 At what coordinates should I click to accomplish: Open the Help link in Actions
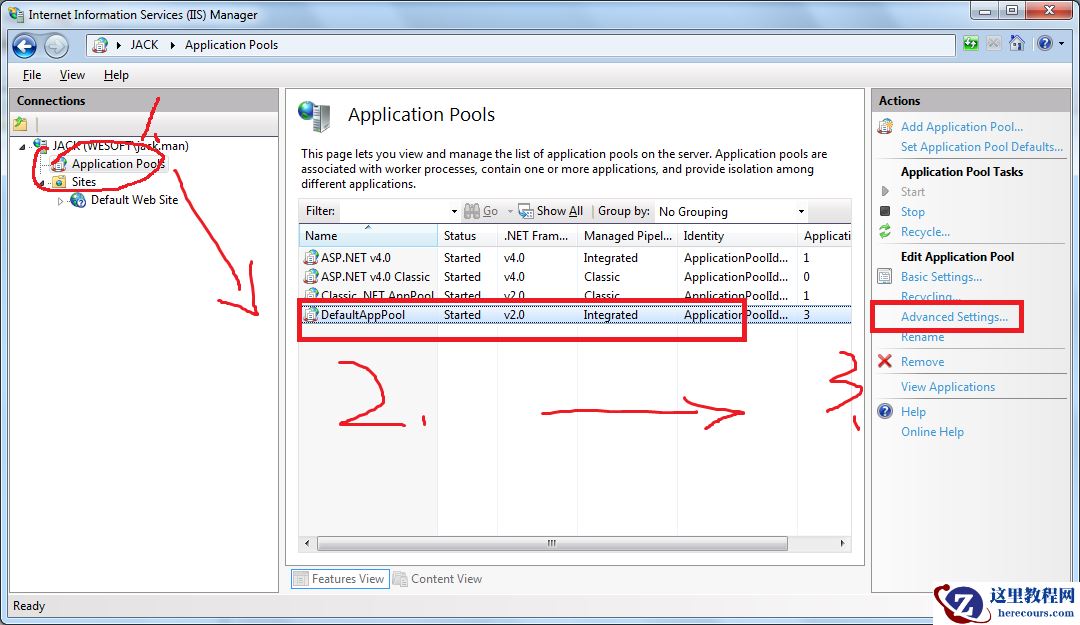pos(913,411)
